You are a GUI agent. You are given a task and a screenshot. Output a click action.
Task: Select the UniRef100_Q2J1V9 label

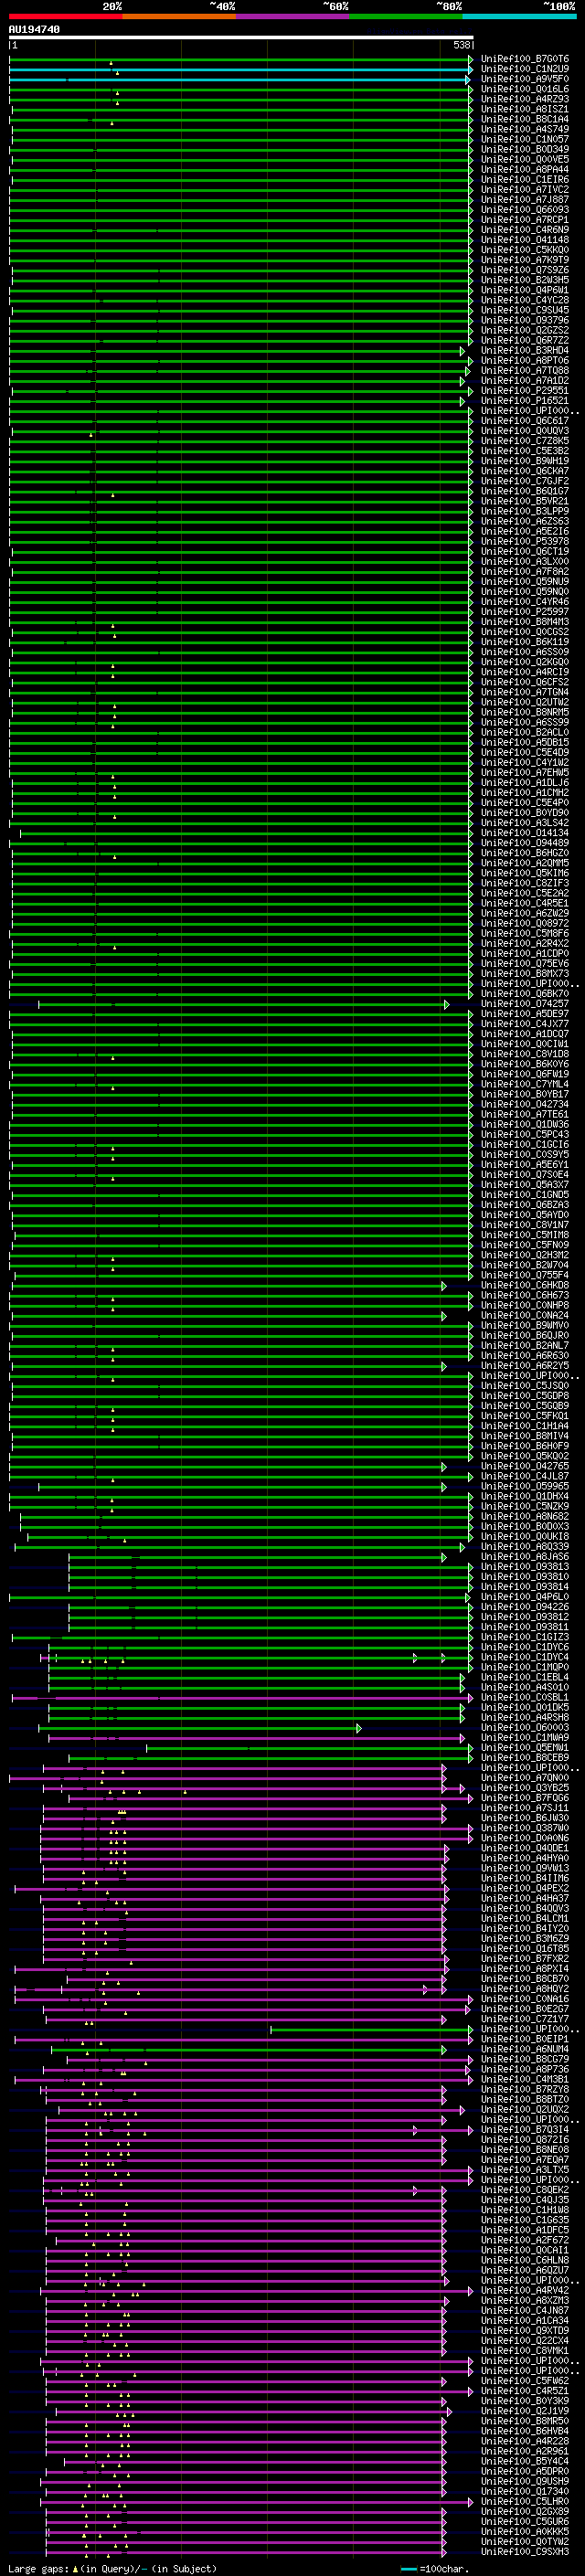pyautogui.click(x=525, y=2411)
